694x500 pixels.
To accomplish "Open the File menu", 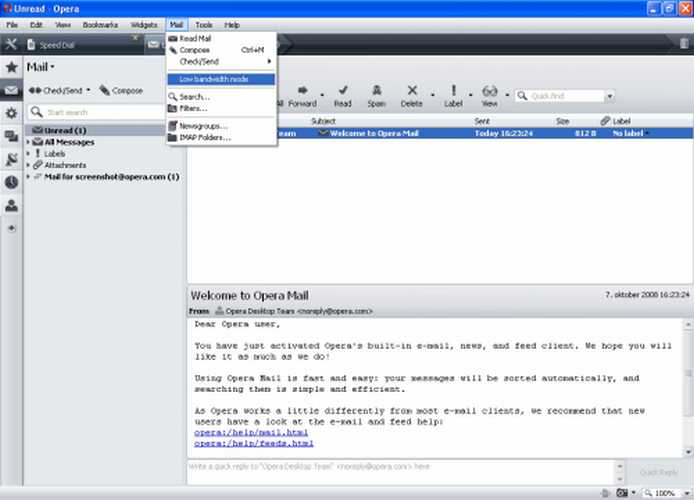I will pos(12,25).
